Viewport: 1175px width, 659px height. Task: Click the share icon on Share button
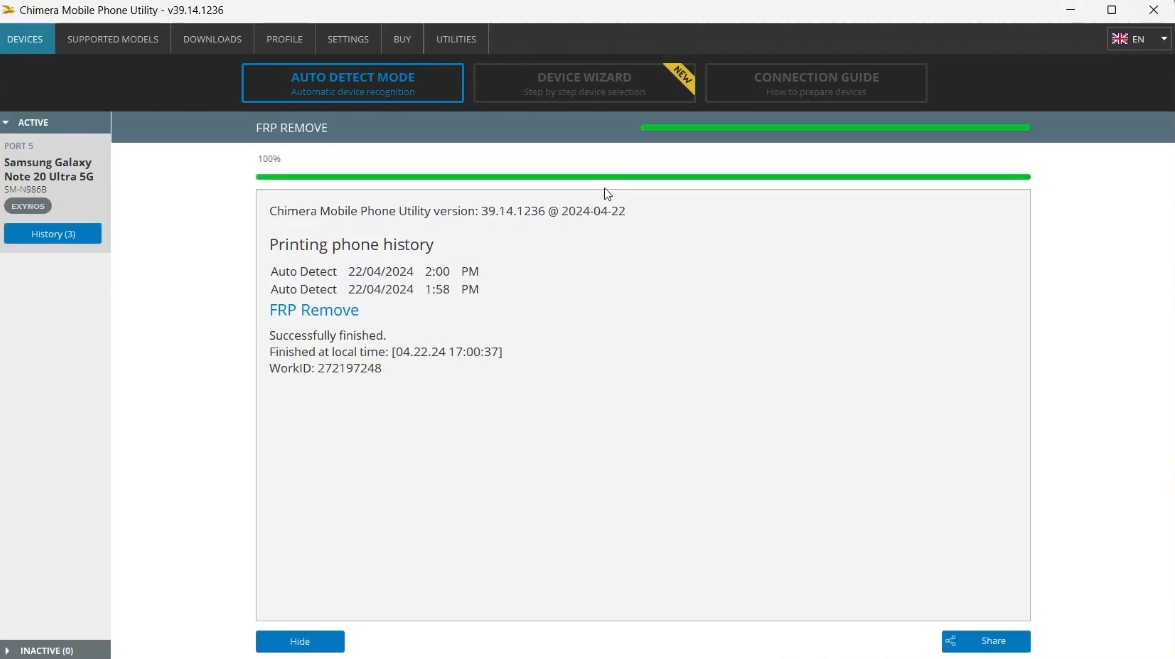(950, 641)
